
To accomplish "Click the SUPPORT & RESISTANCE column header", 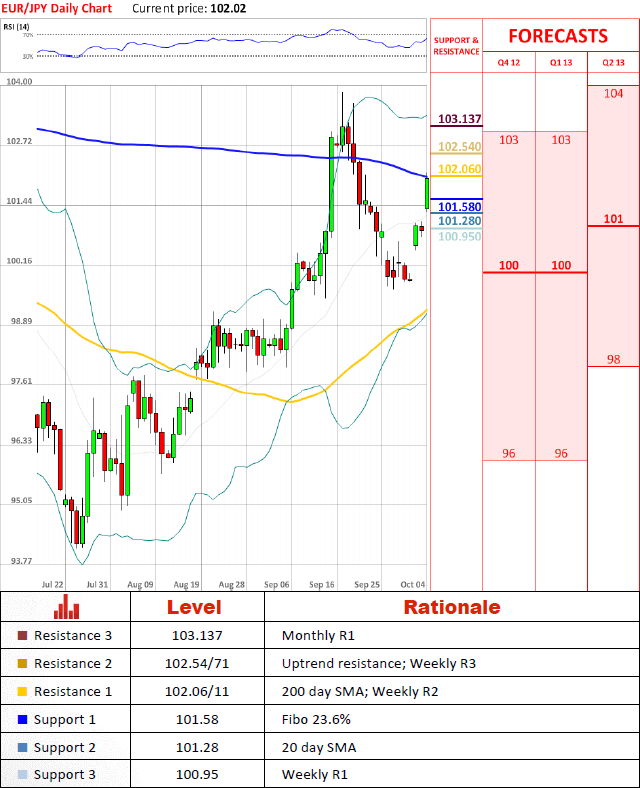I will pos(456,45).
